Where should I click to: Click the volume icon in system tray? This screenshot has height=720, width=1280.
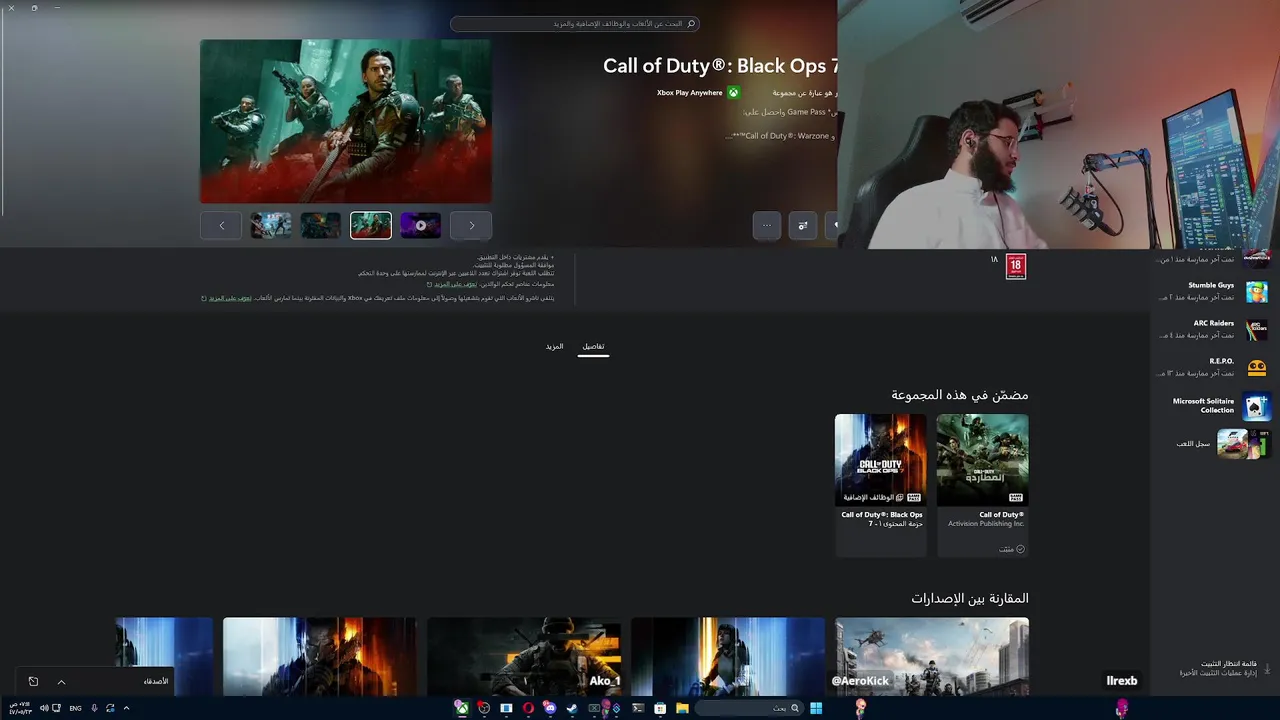pos(44,708)
